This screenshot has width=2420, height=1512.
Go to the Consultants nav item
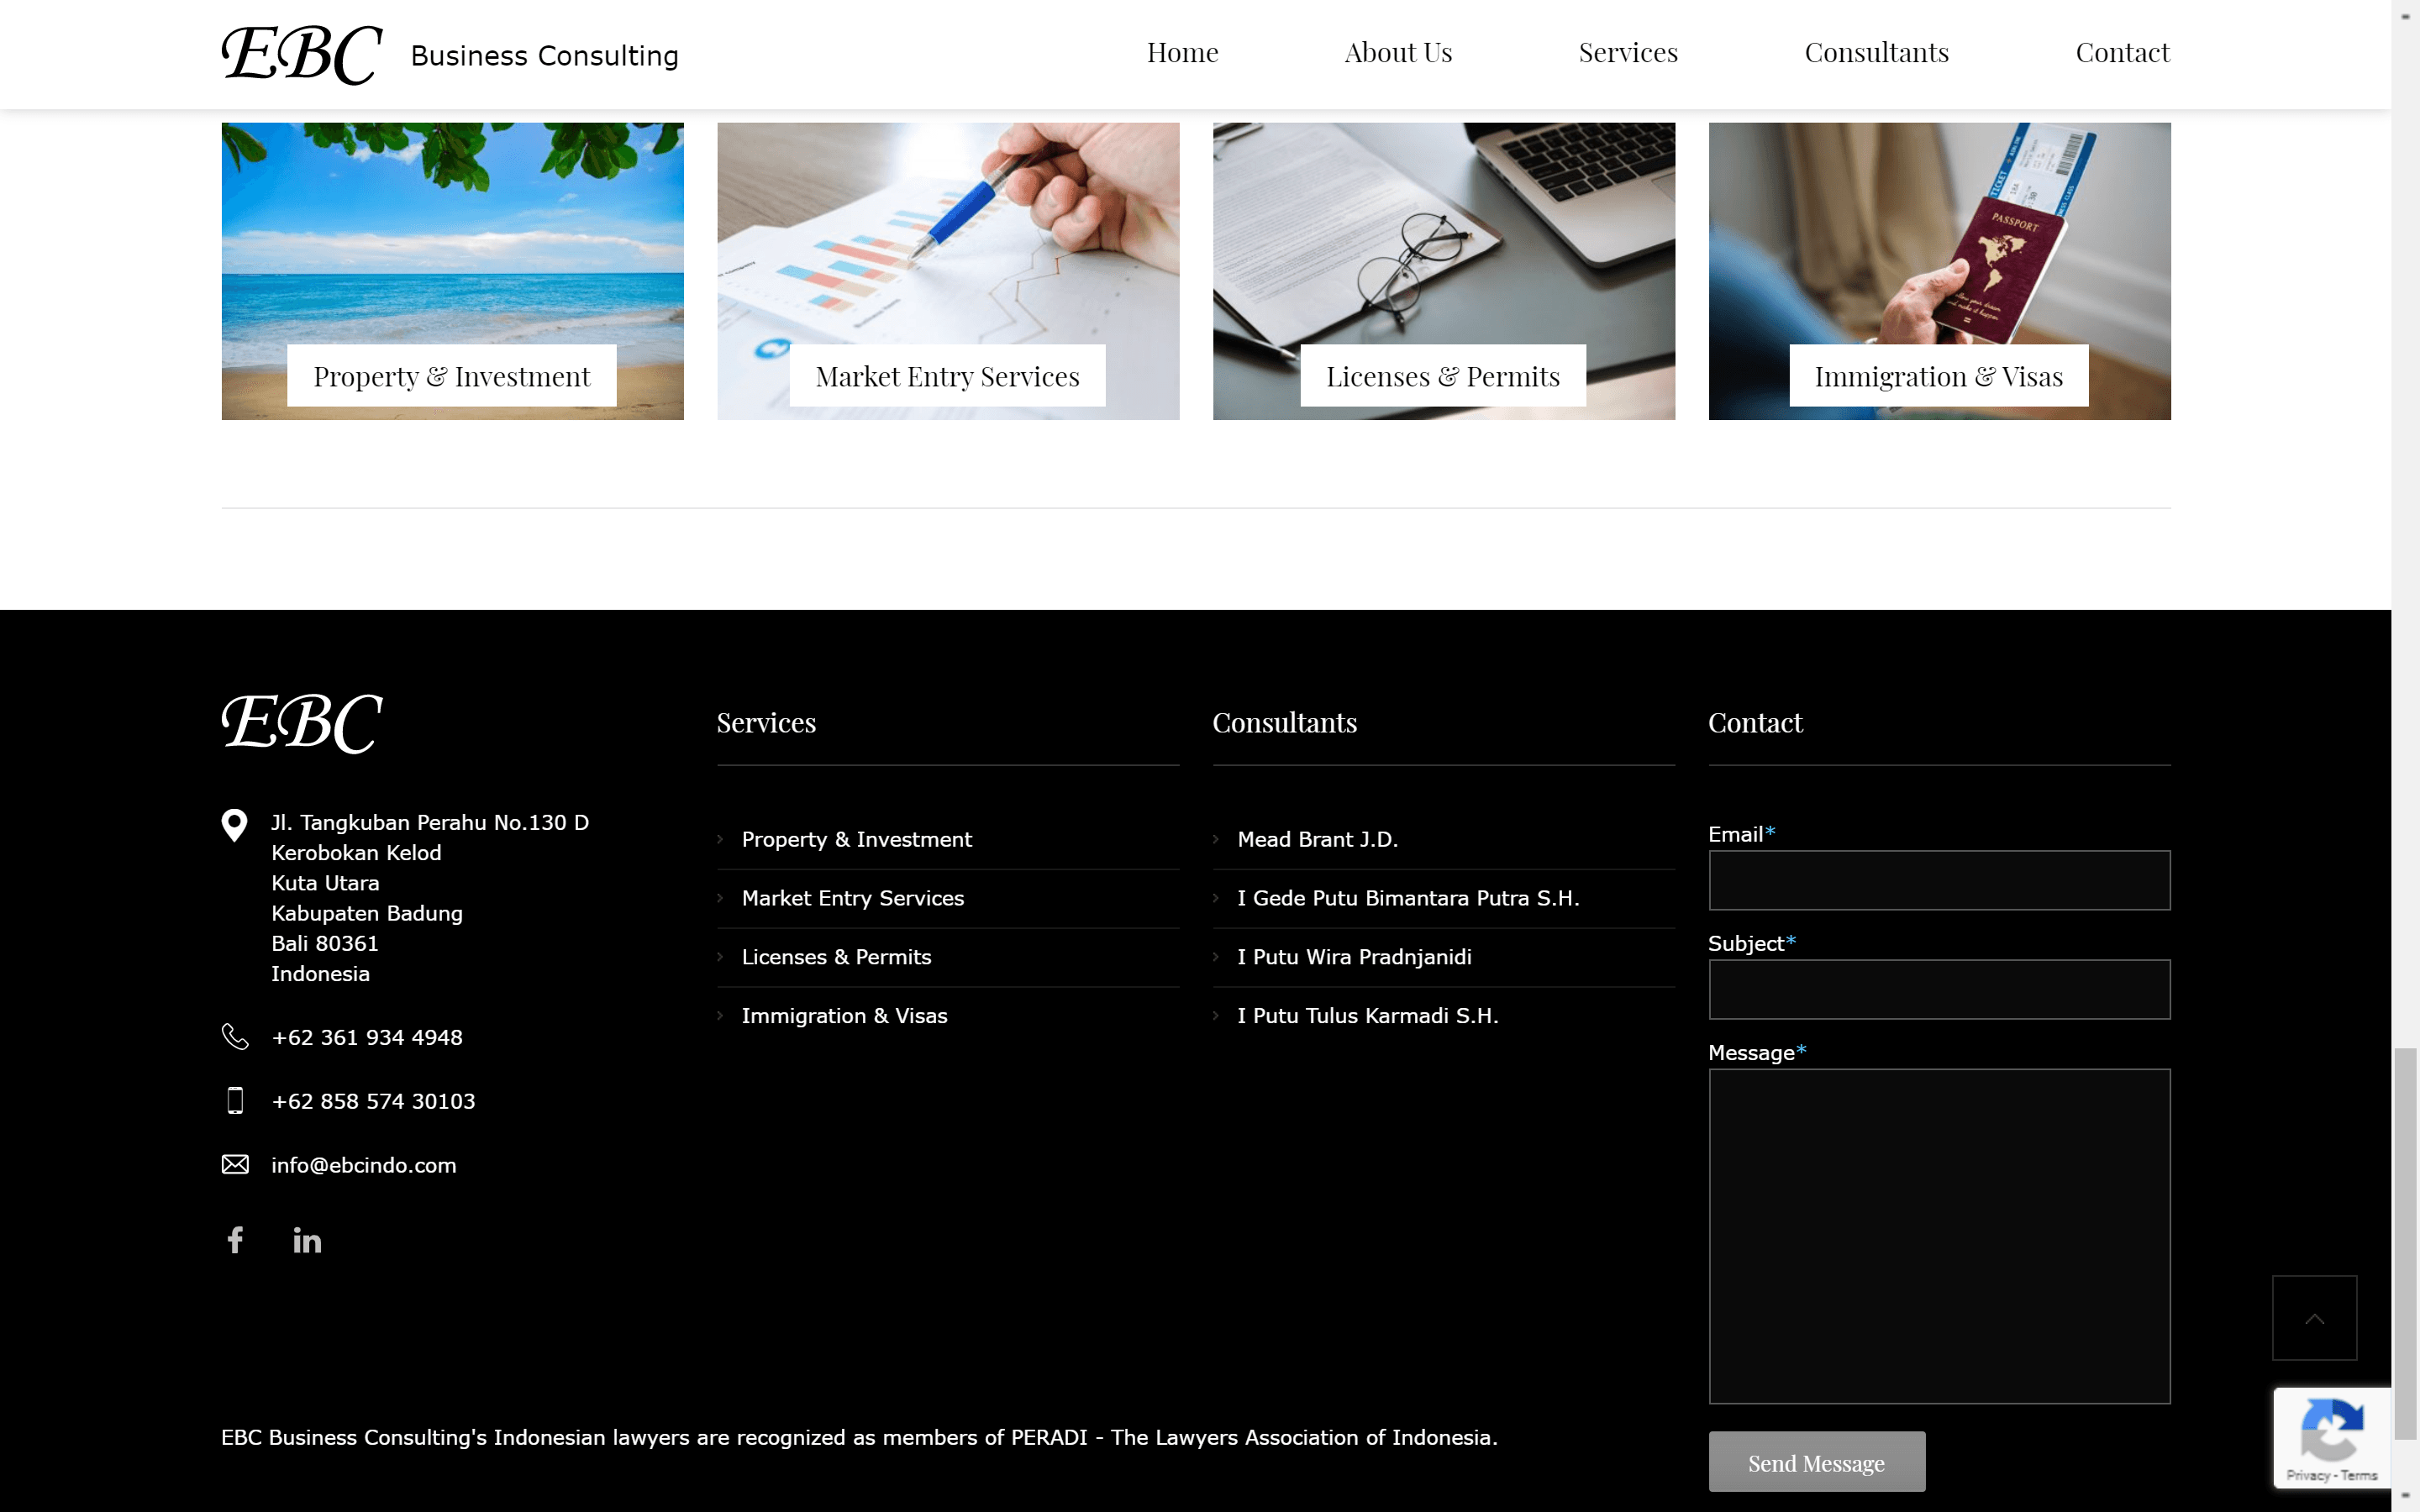click(x=1876, y=52)
